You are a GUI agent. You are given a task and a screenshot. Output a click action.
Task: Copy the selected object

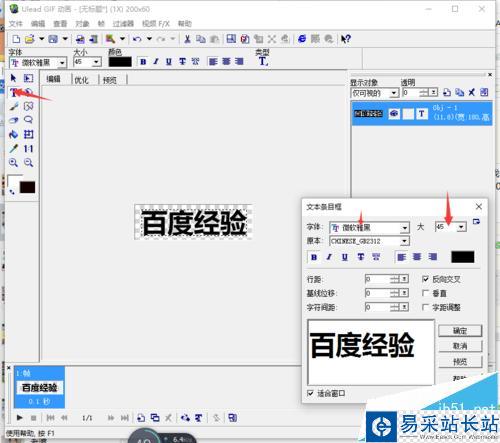pyautogui.click(x=201, y=39)
